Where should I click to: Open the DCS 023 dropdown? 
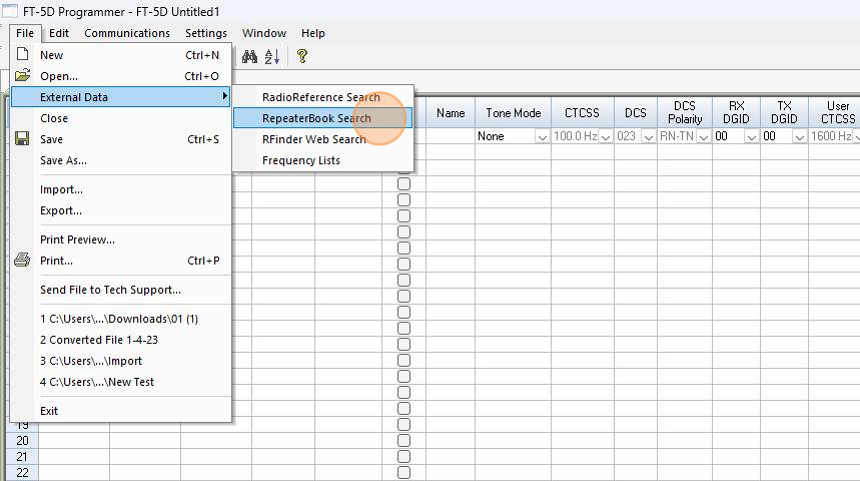(x=648, y=137)
